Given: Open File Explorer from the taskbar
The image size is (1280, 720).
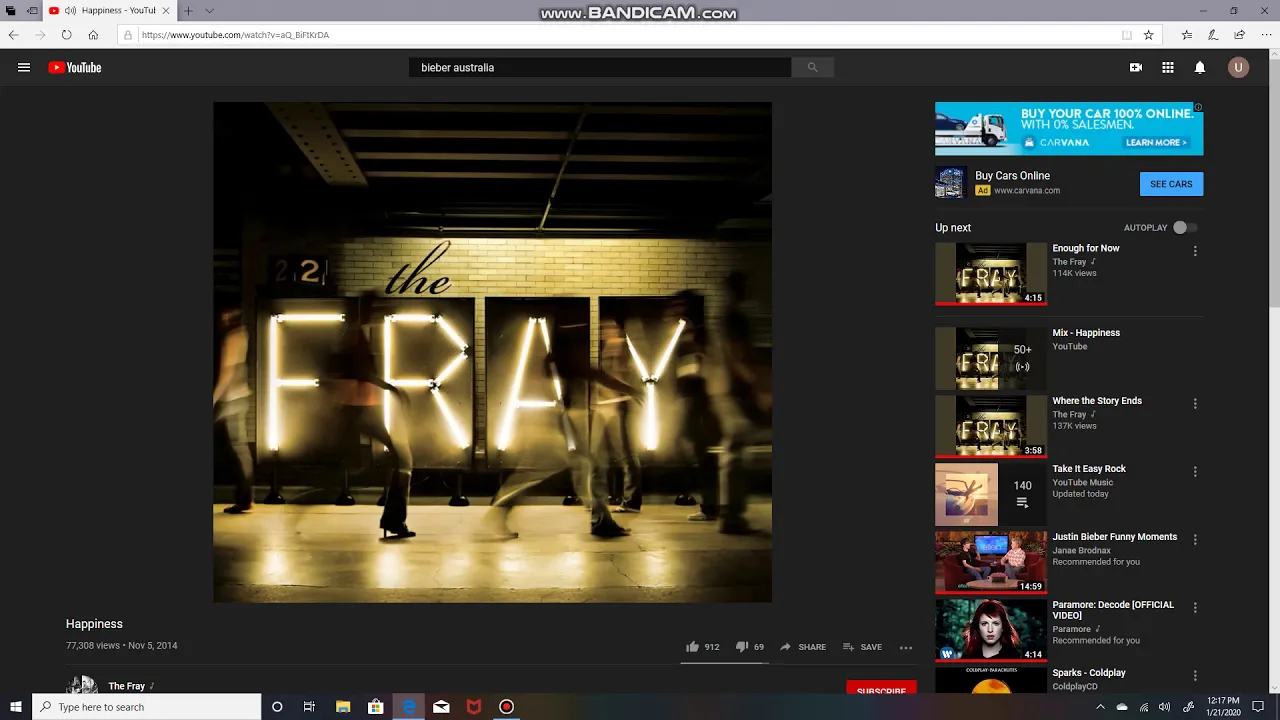Looking at the screenshot, I should (343, 707).
